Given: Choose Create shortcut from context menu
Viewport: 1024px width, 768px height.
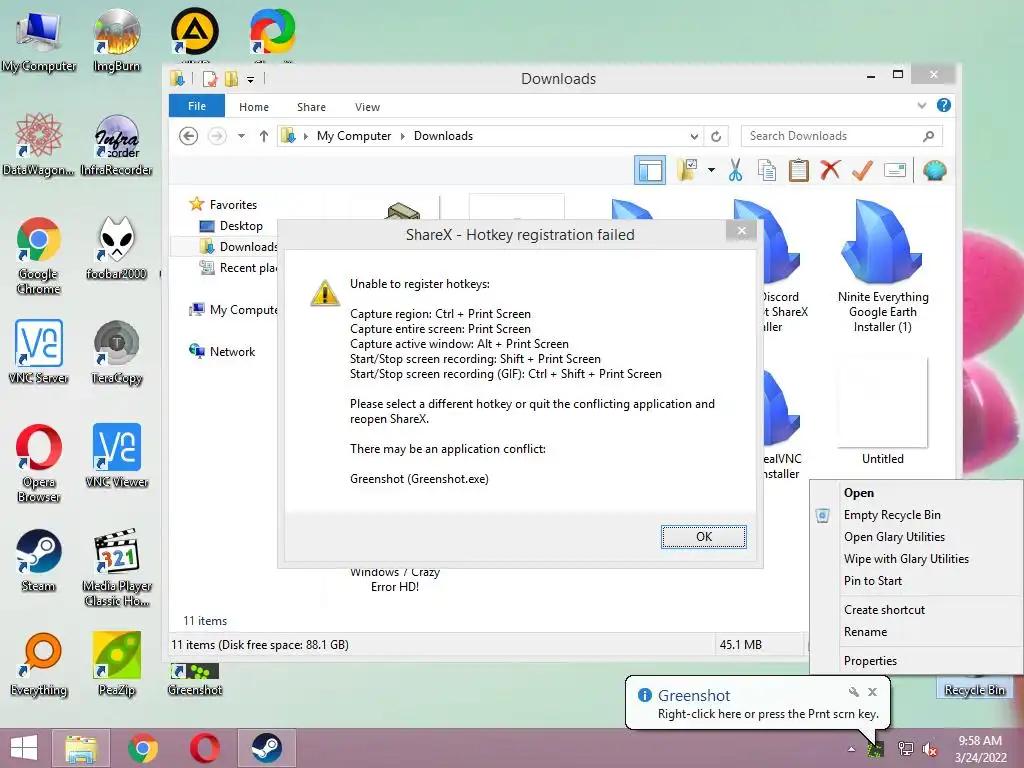Looking at the screenshot, I should (884, 609).
